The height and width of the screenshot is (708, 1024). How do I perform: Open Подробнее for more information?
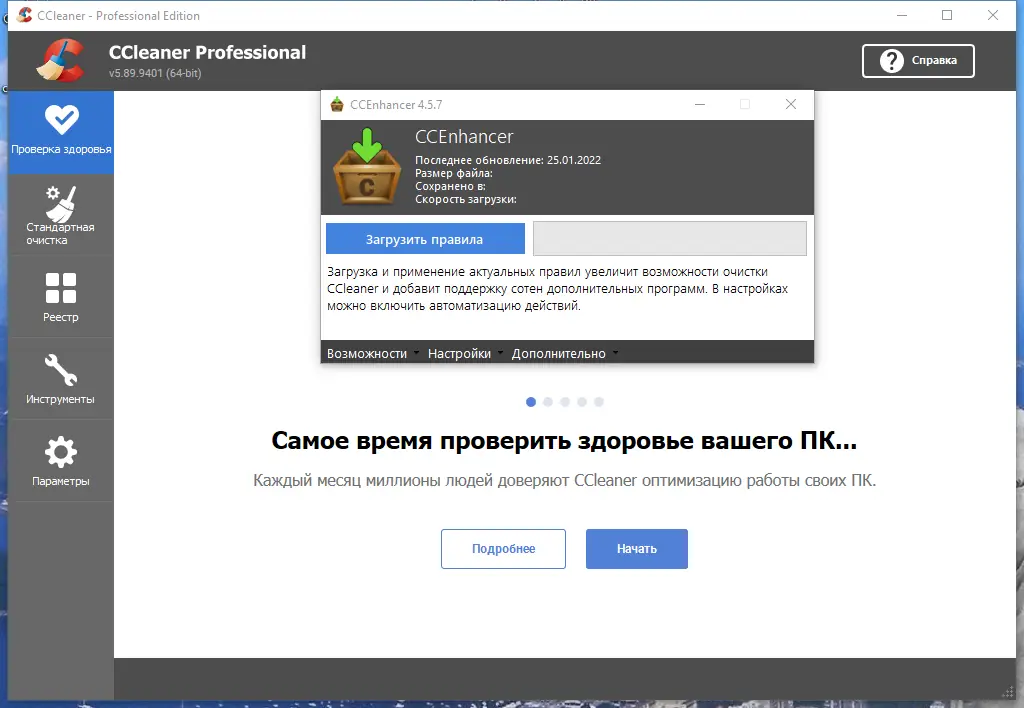pos(503,548)
